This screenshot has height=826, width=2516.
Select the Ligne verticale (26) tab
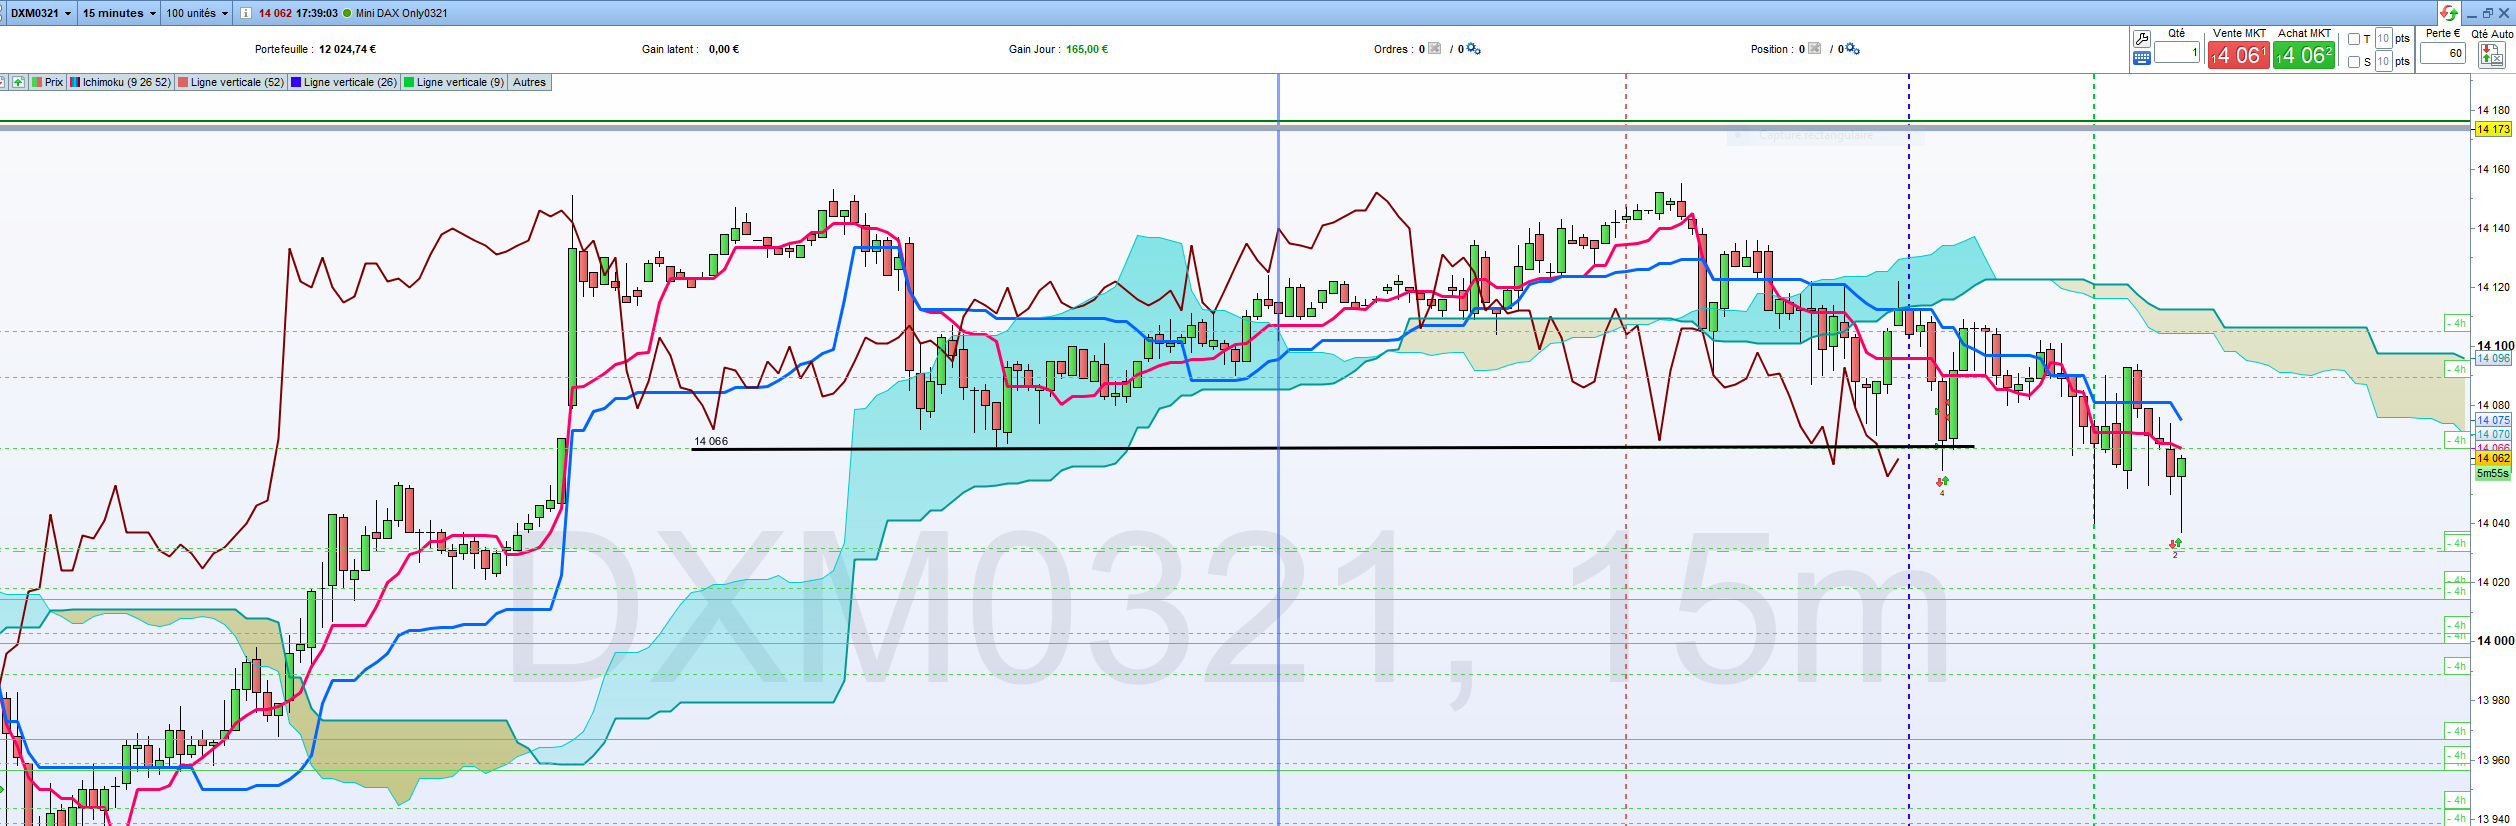(x=344, y=82)
